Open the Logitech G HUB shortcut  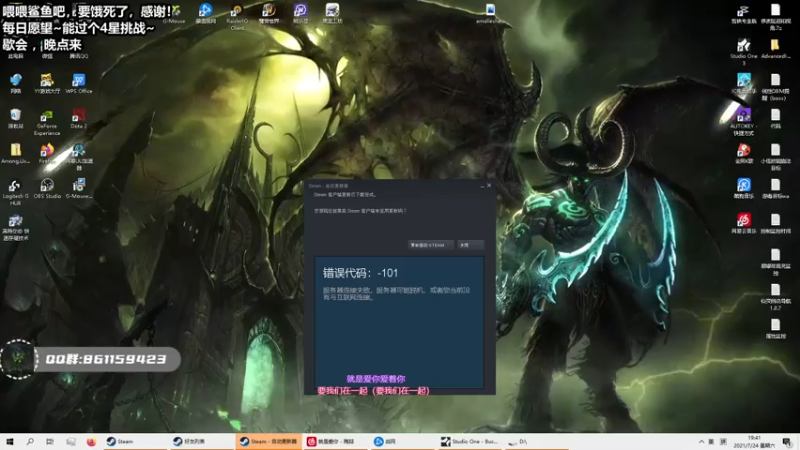(x=15, y=191)
